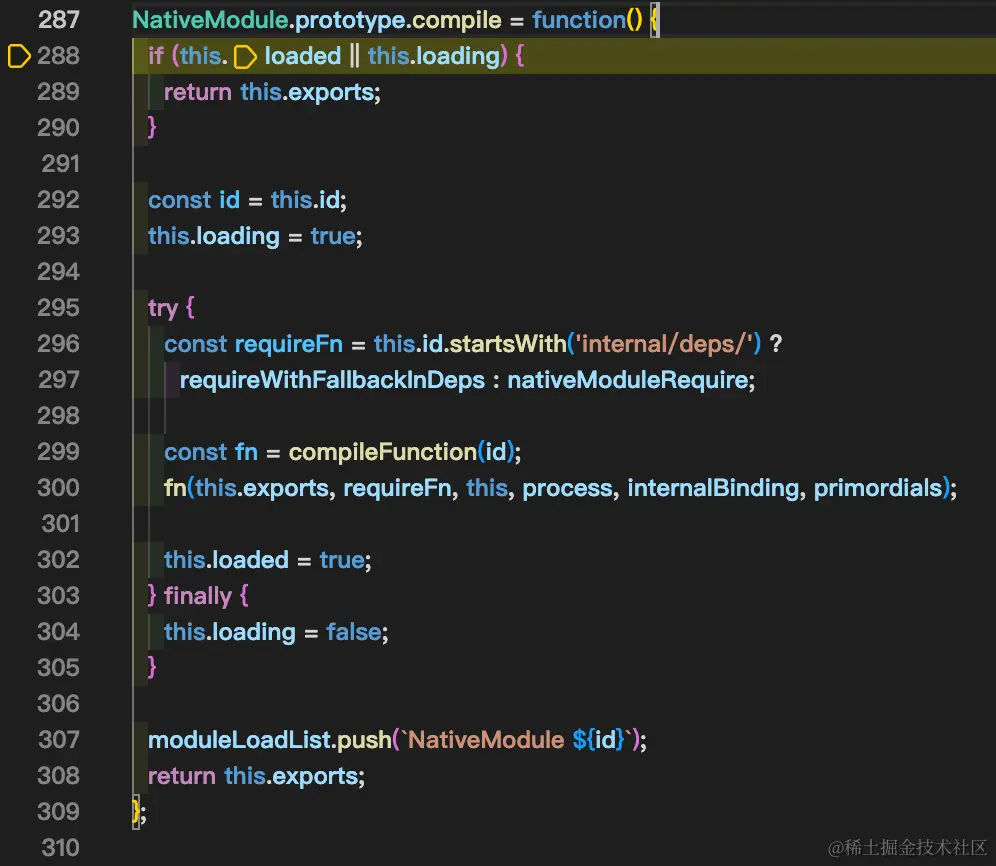Click 'this.loaded = true;' on line 302
996x866 pixels.
pos(267,560)
